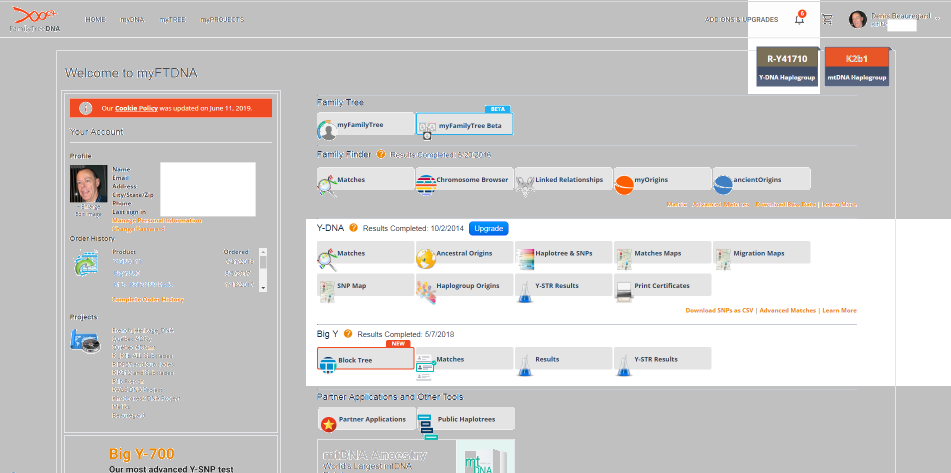Image resolution: width=951 pixels, height=473 pixels.
Task: Open the shopping cart icon
Action: (x=827, y=19)
